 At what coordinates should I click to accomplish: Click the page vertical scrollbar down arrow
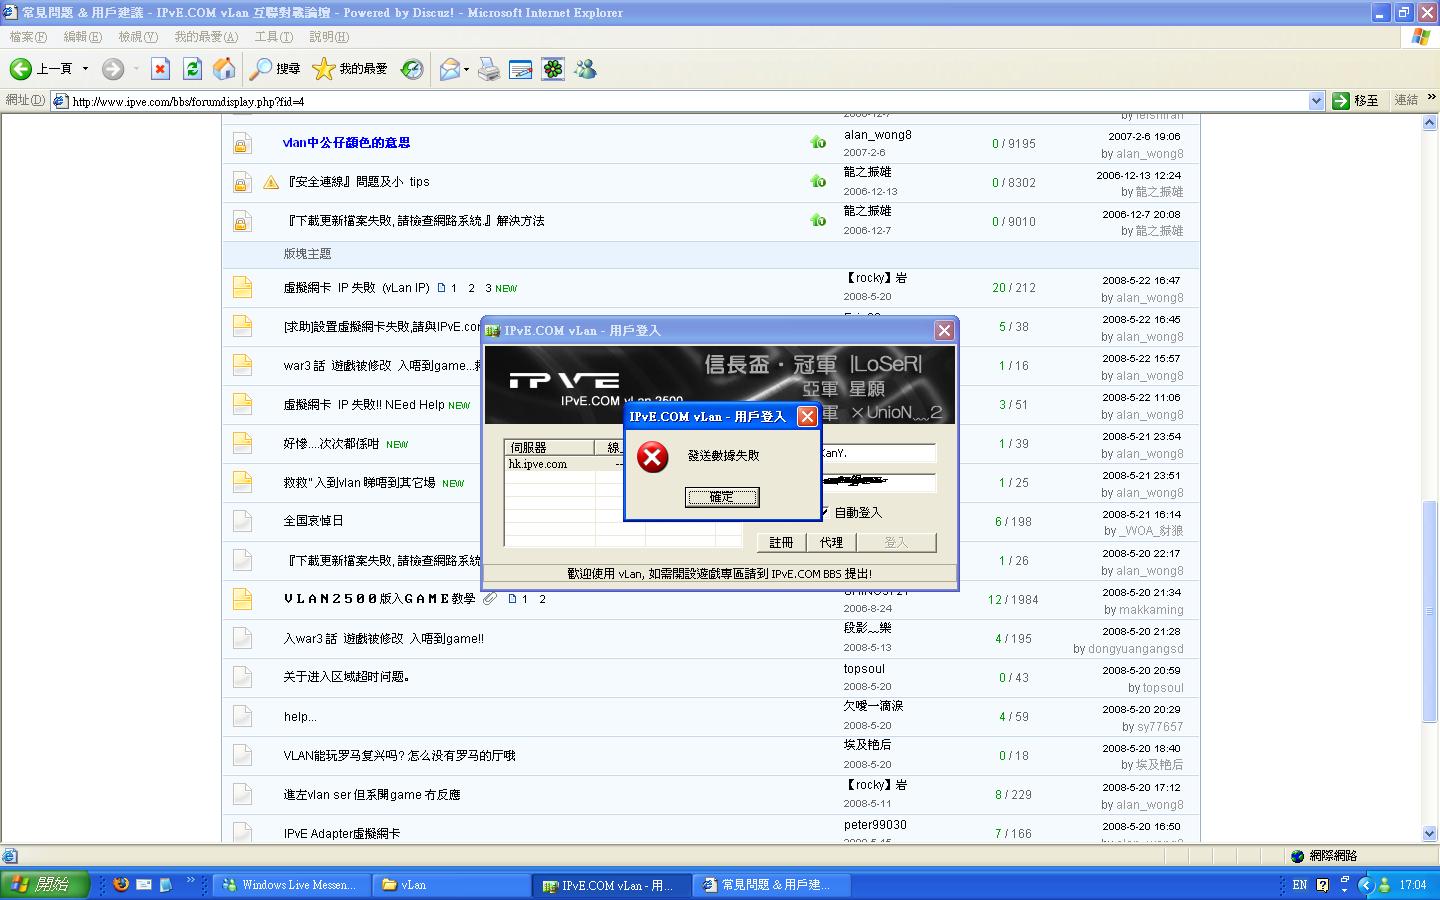tap(1429, 833)
